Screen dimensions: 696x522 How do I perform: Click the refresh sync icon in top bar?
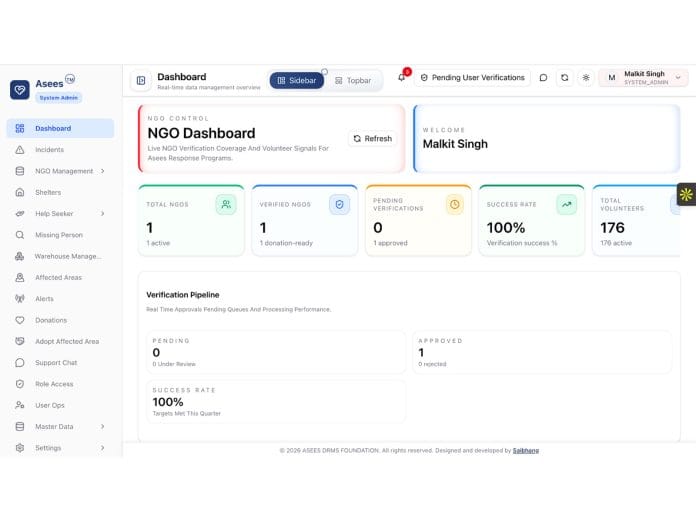click(x=565, y=78)
